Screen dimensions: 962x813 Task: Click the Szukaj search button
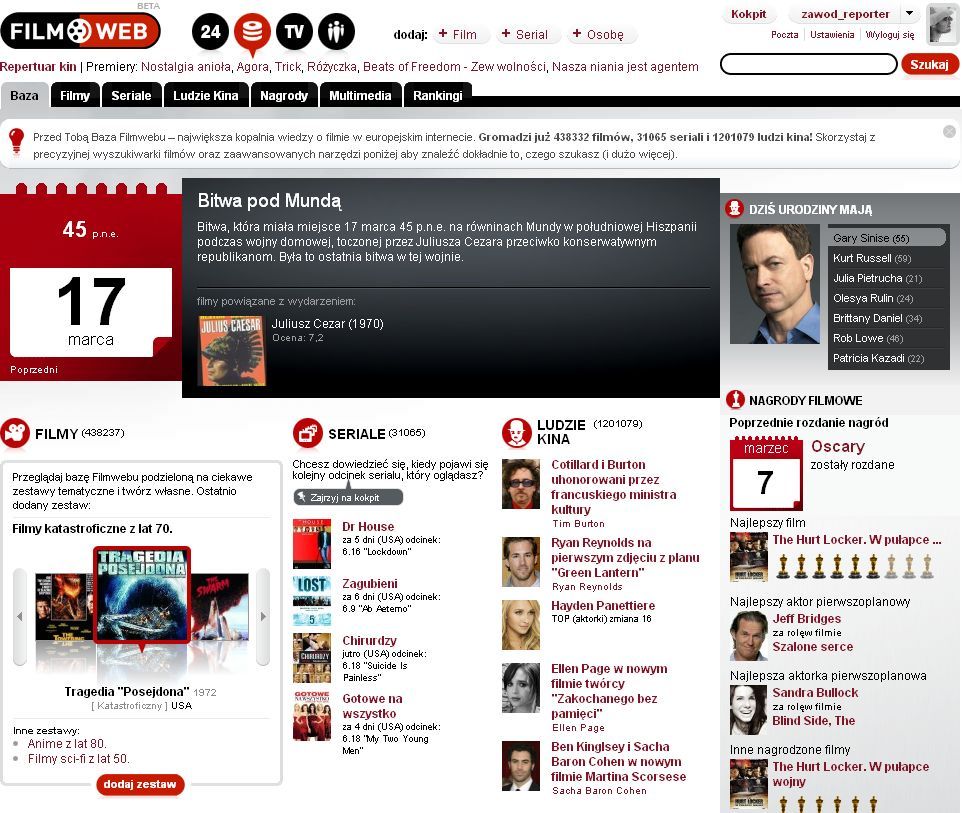pyautogui.click(x=929, y=64)
